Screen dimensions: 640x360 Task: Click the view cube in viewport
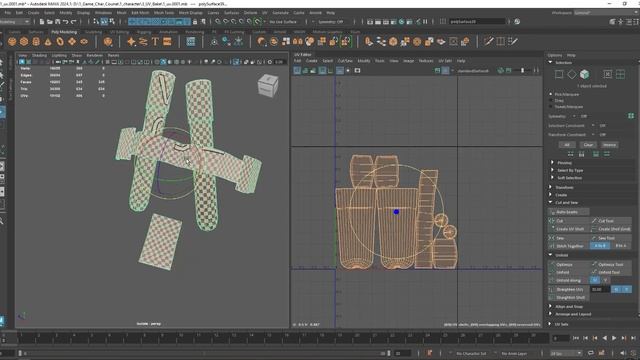[x=268, y=85]
